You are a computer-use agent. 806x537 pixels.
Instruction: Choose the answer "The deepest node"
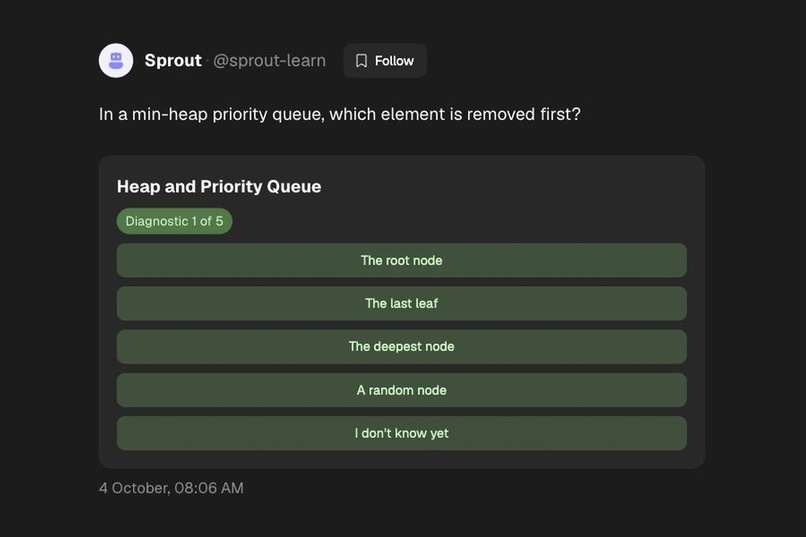pyautogui.click(x=401, y=347)
